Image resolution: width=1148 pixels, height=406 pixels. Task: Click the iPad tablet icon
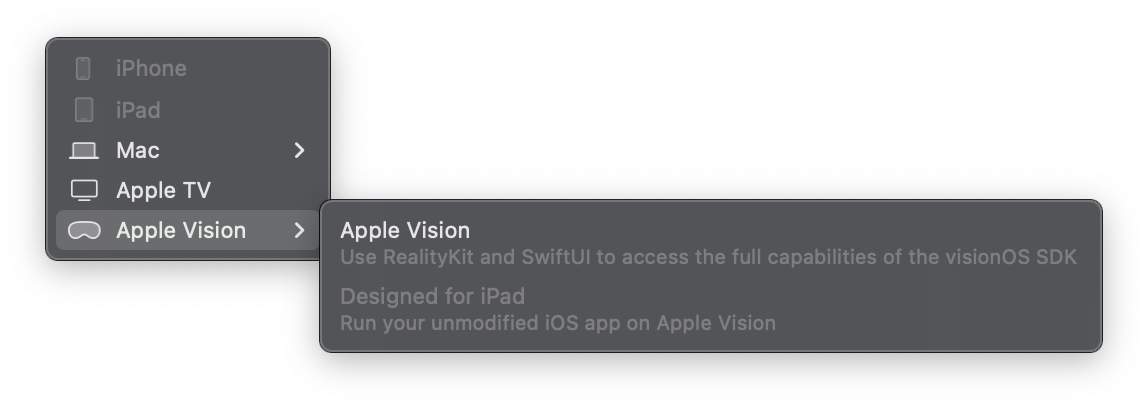click(84, 110)
